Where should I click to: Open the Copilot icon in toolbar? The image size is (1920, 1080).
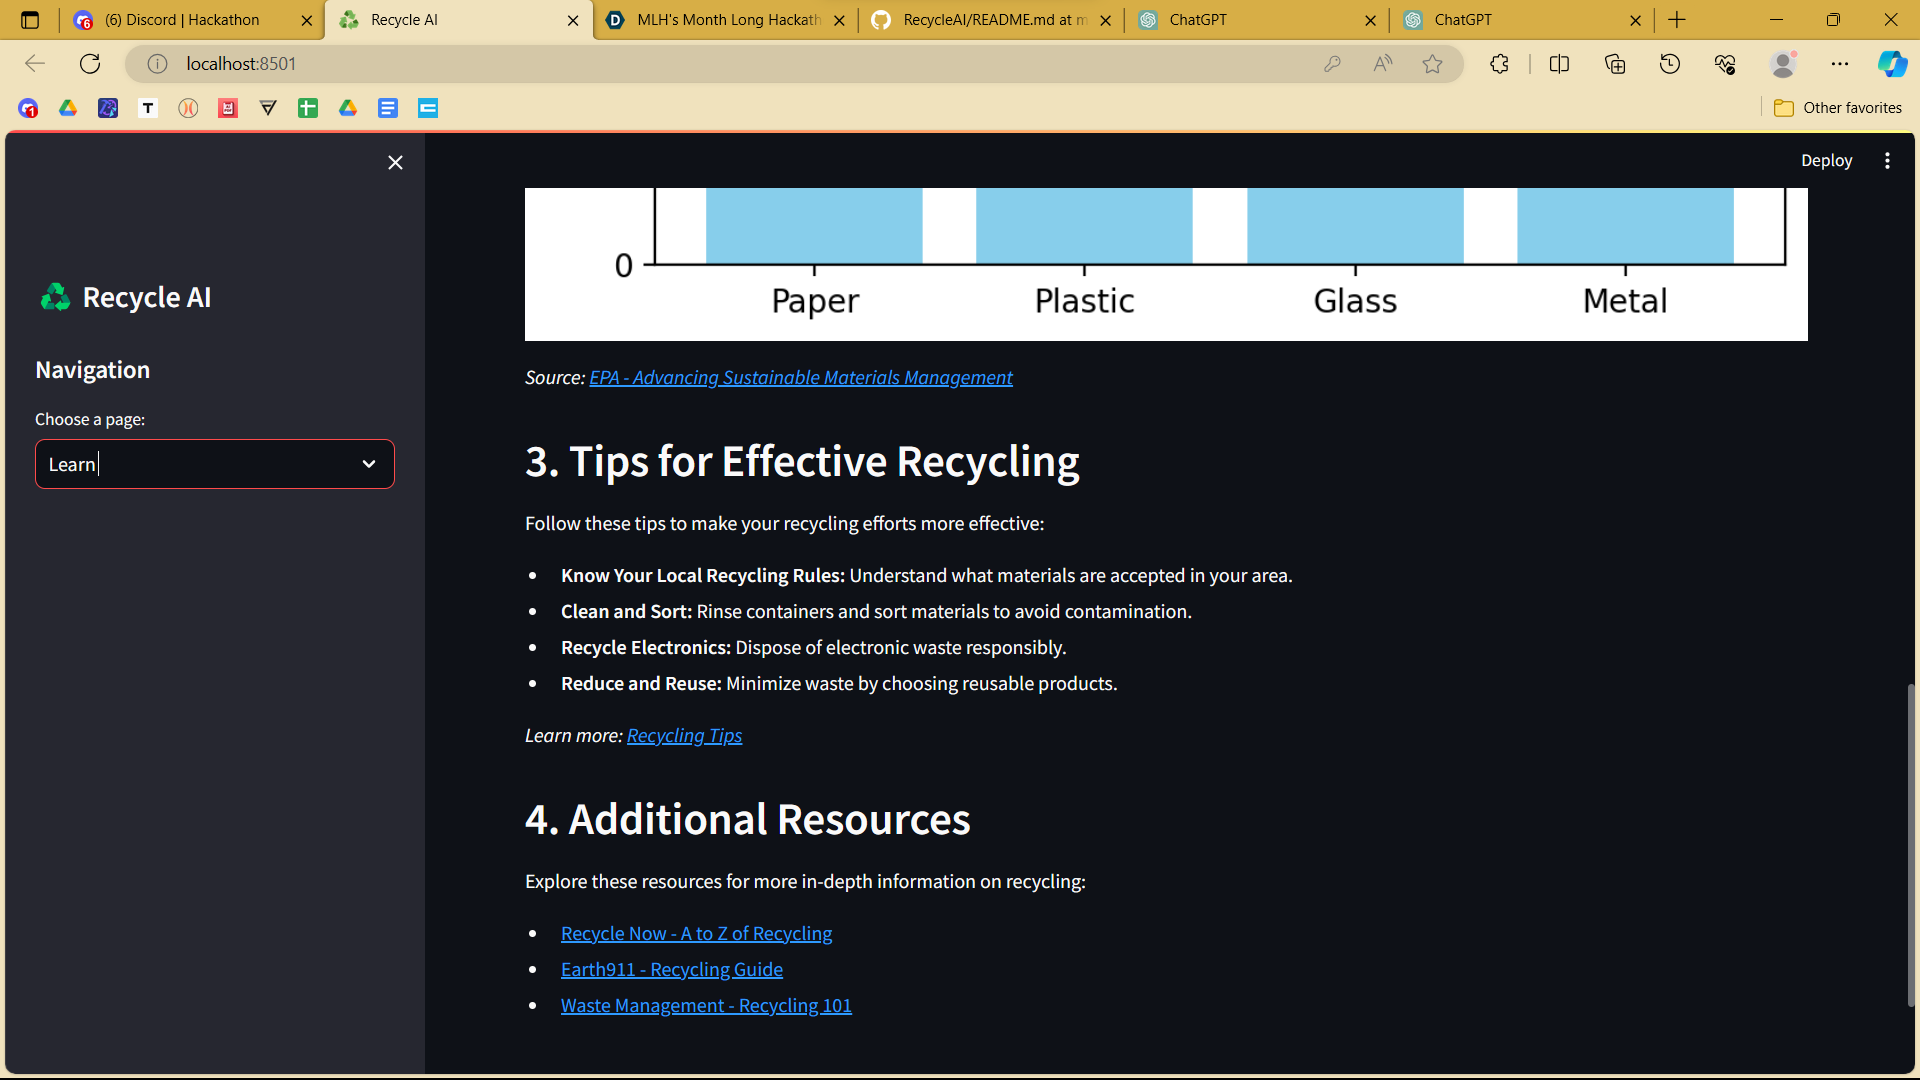tap(1891, 64)
